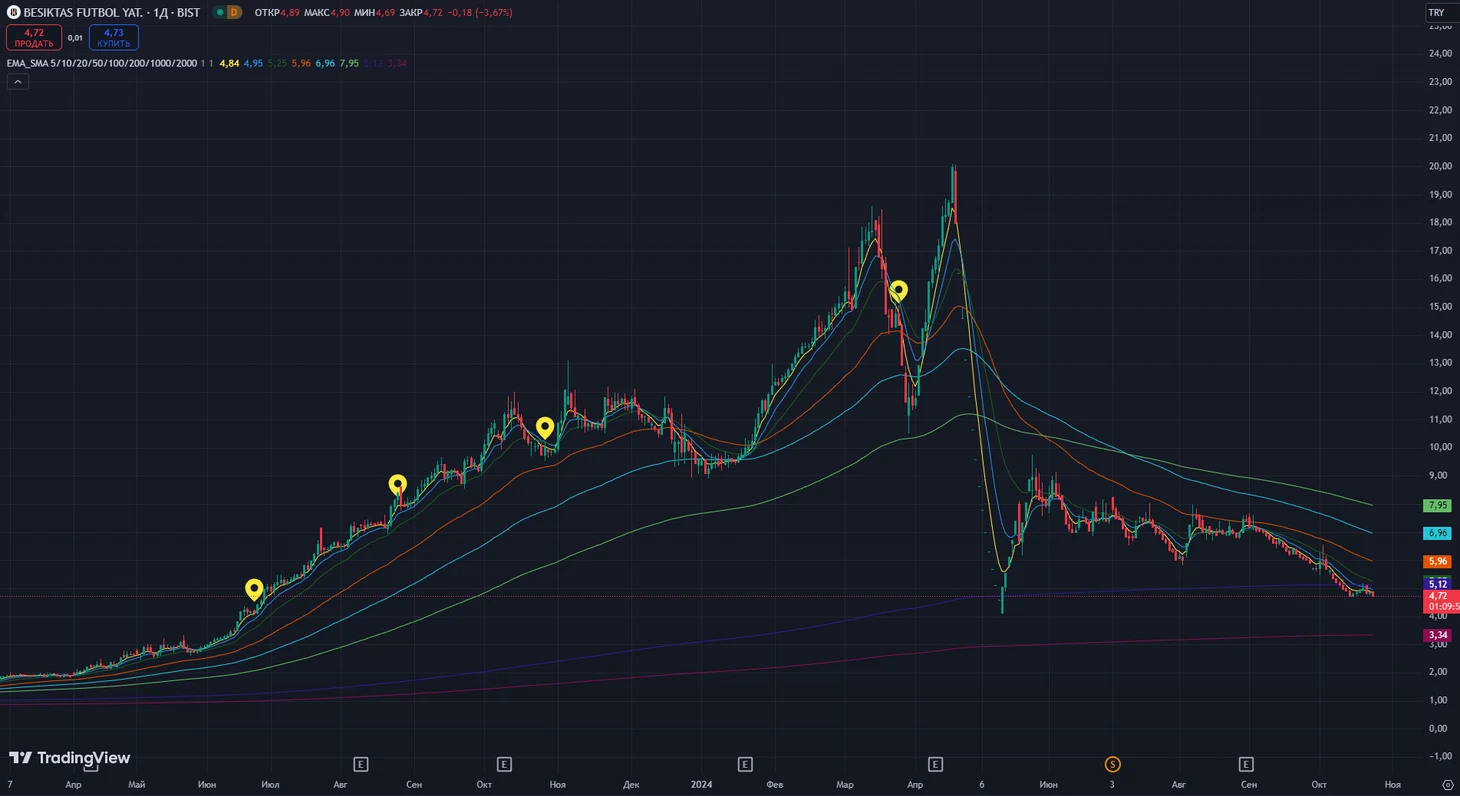Select the EMA_SMA 5/10/20/50/100/200/1000/2000 indicator title
1460x796 pixels.
coord(102,63)
